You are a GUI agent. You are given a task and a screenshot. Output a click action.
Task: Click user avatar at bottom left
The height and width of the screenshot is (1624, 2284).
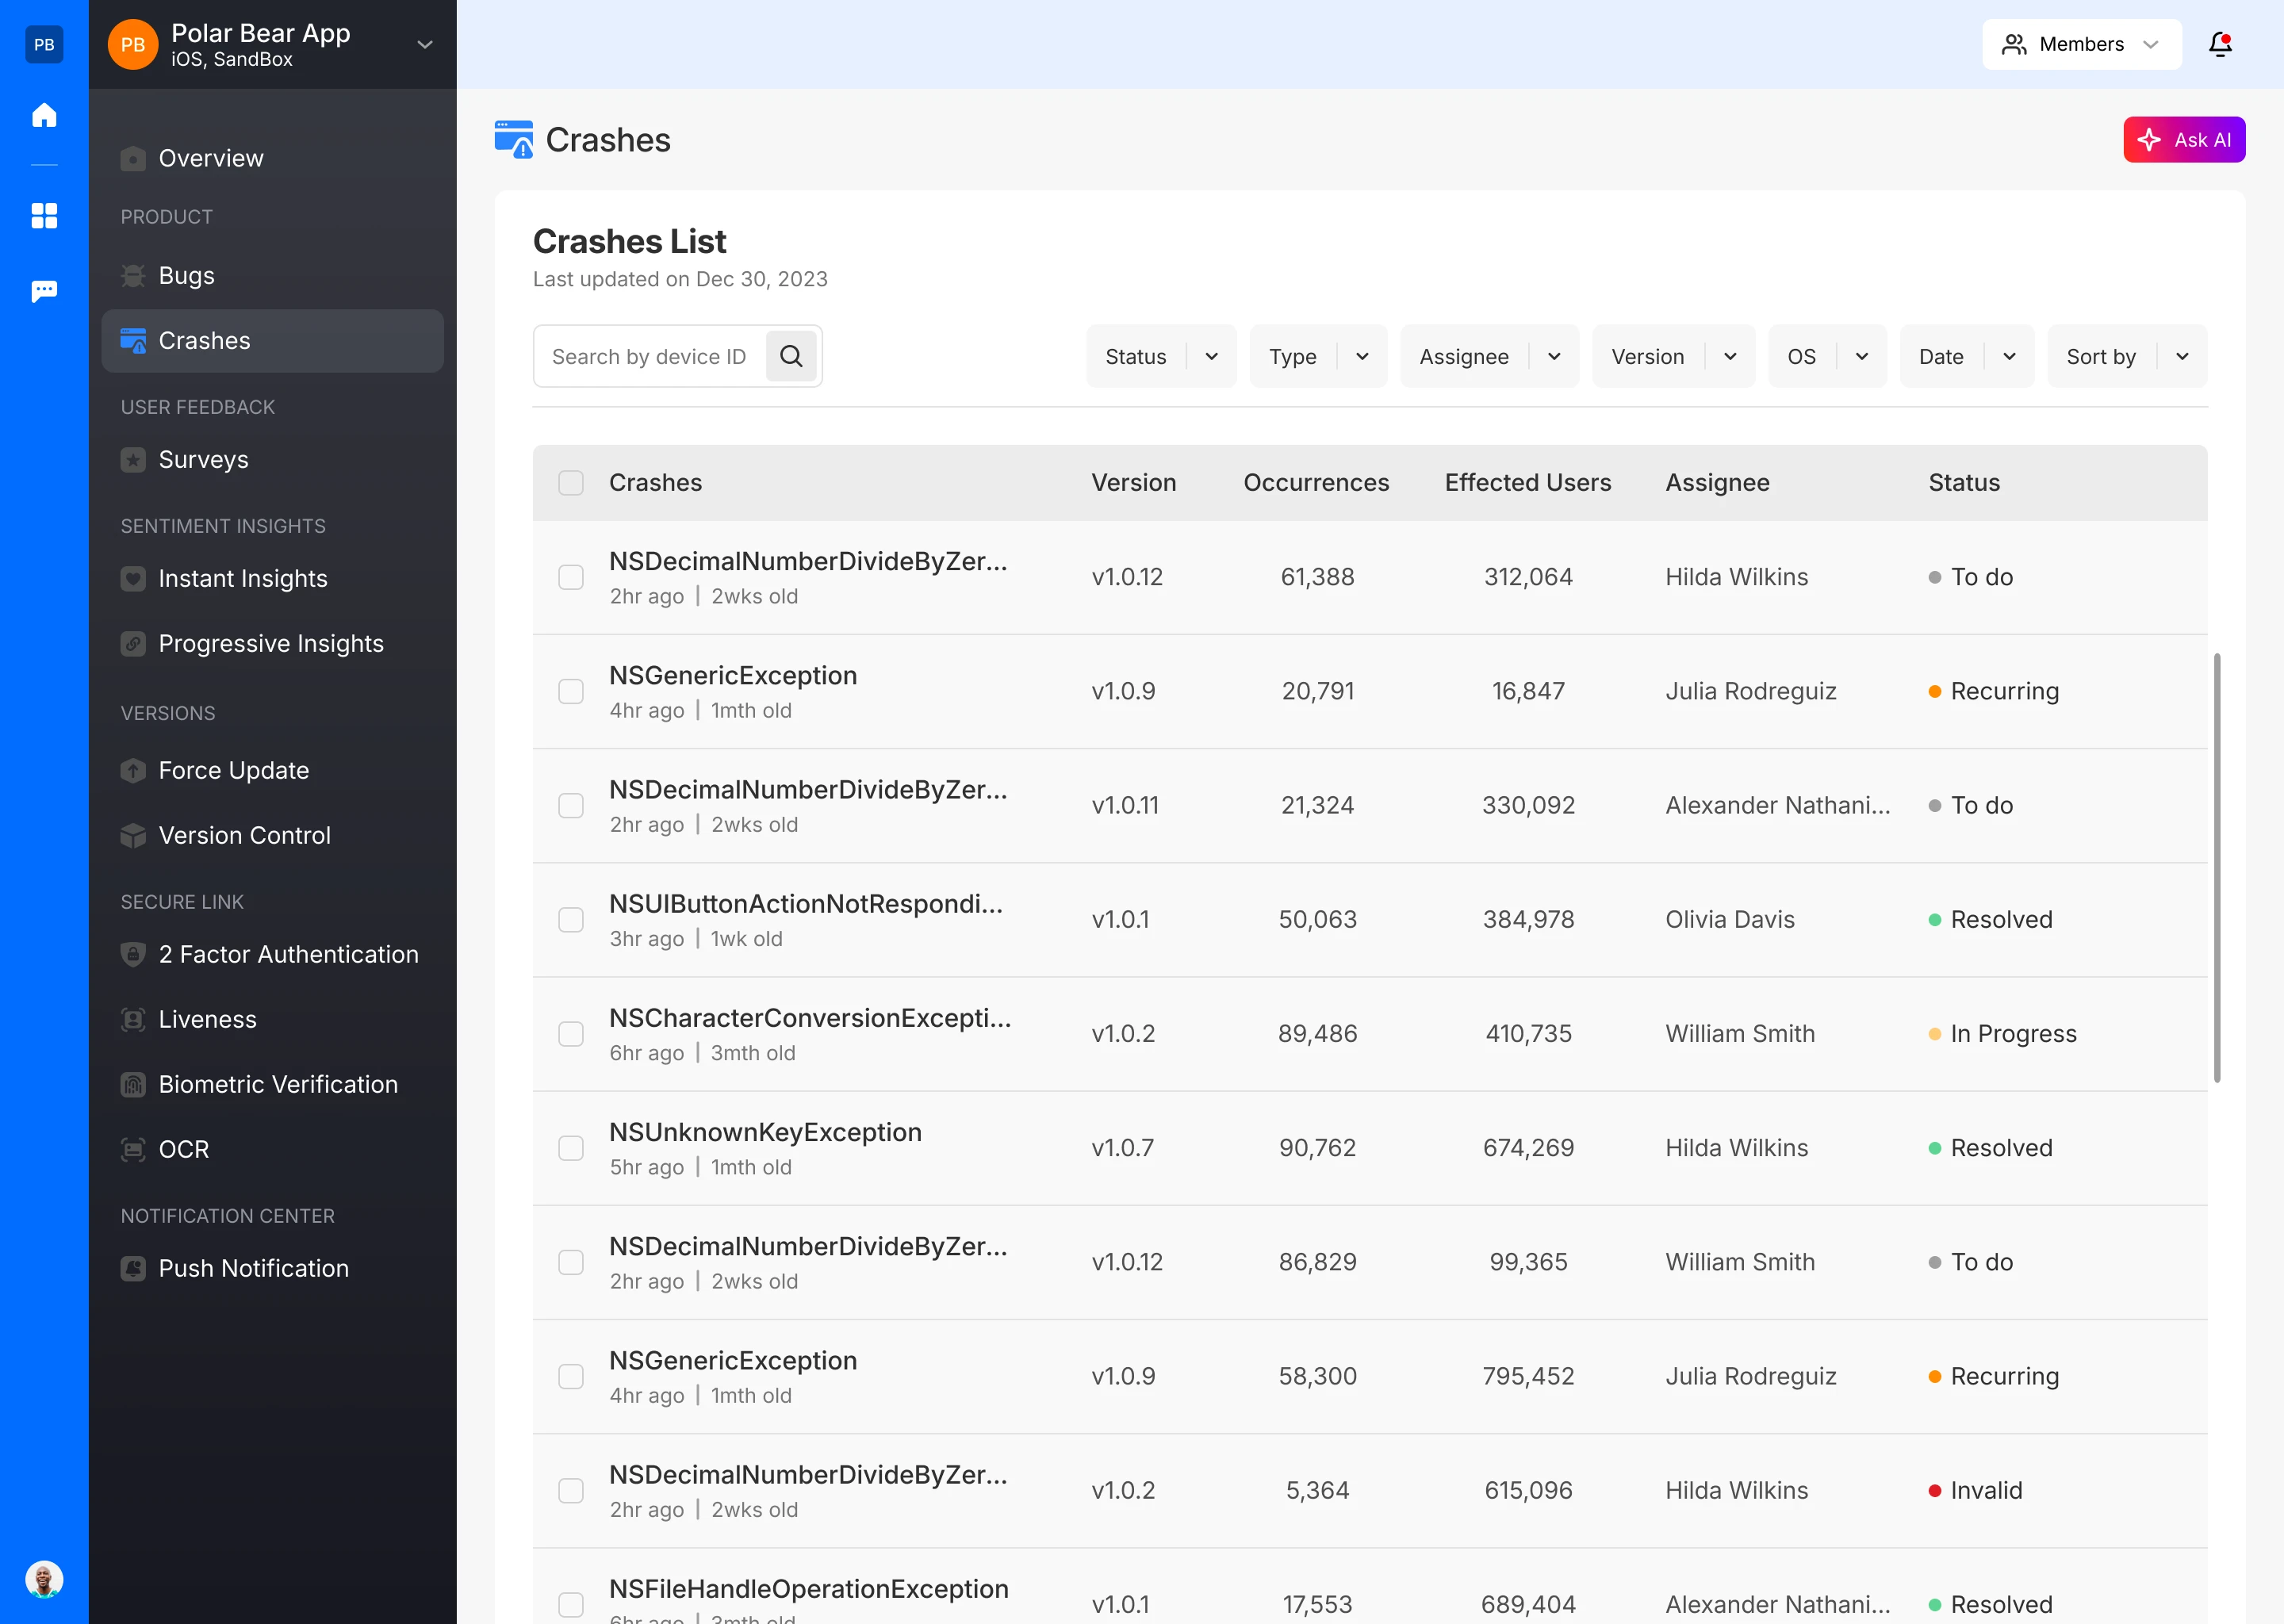coord(44,1579)
